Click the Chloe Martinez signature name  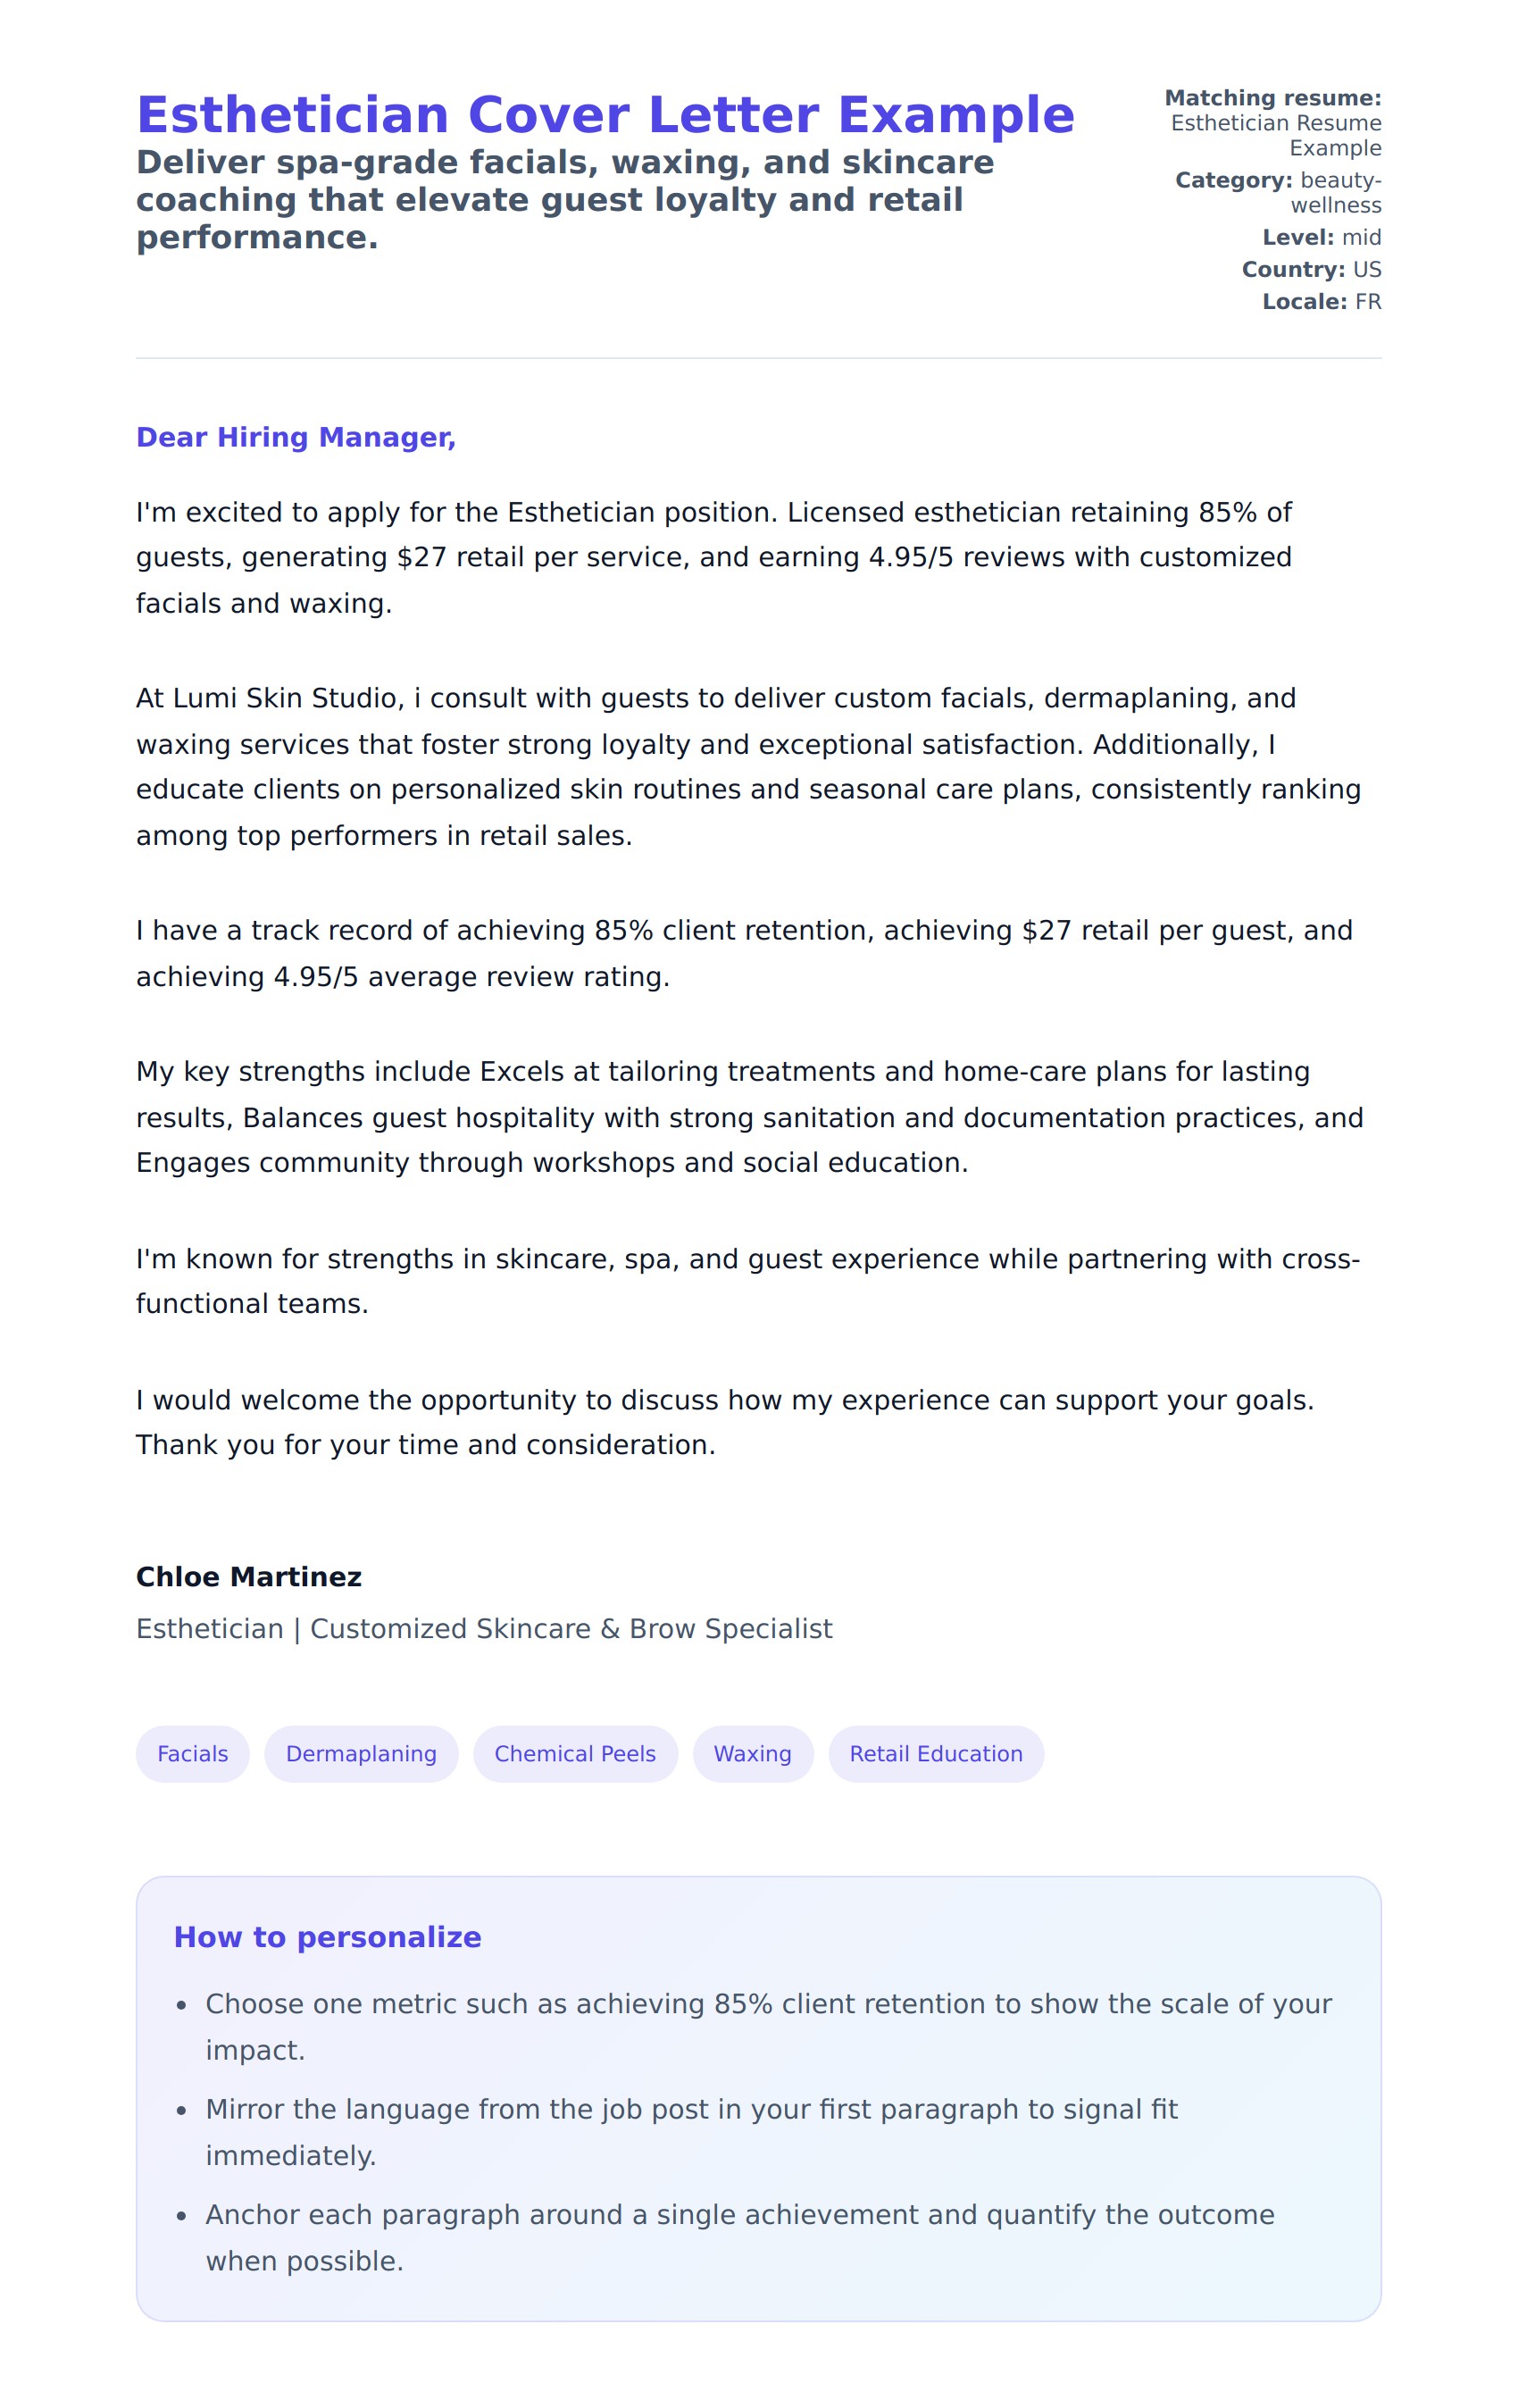[249, 1576]
